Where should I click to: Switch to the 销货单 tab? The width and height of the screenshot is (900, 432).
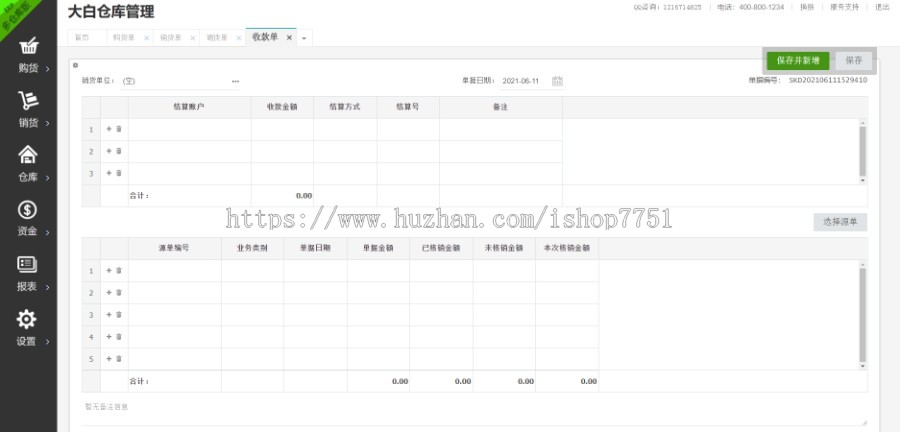coord(170,38)
